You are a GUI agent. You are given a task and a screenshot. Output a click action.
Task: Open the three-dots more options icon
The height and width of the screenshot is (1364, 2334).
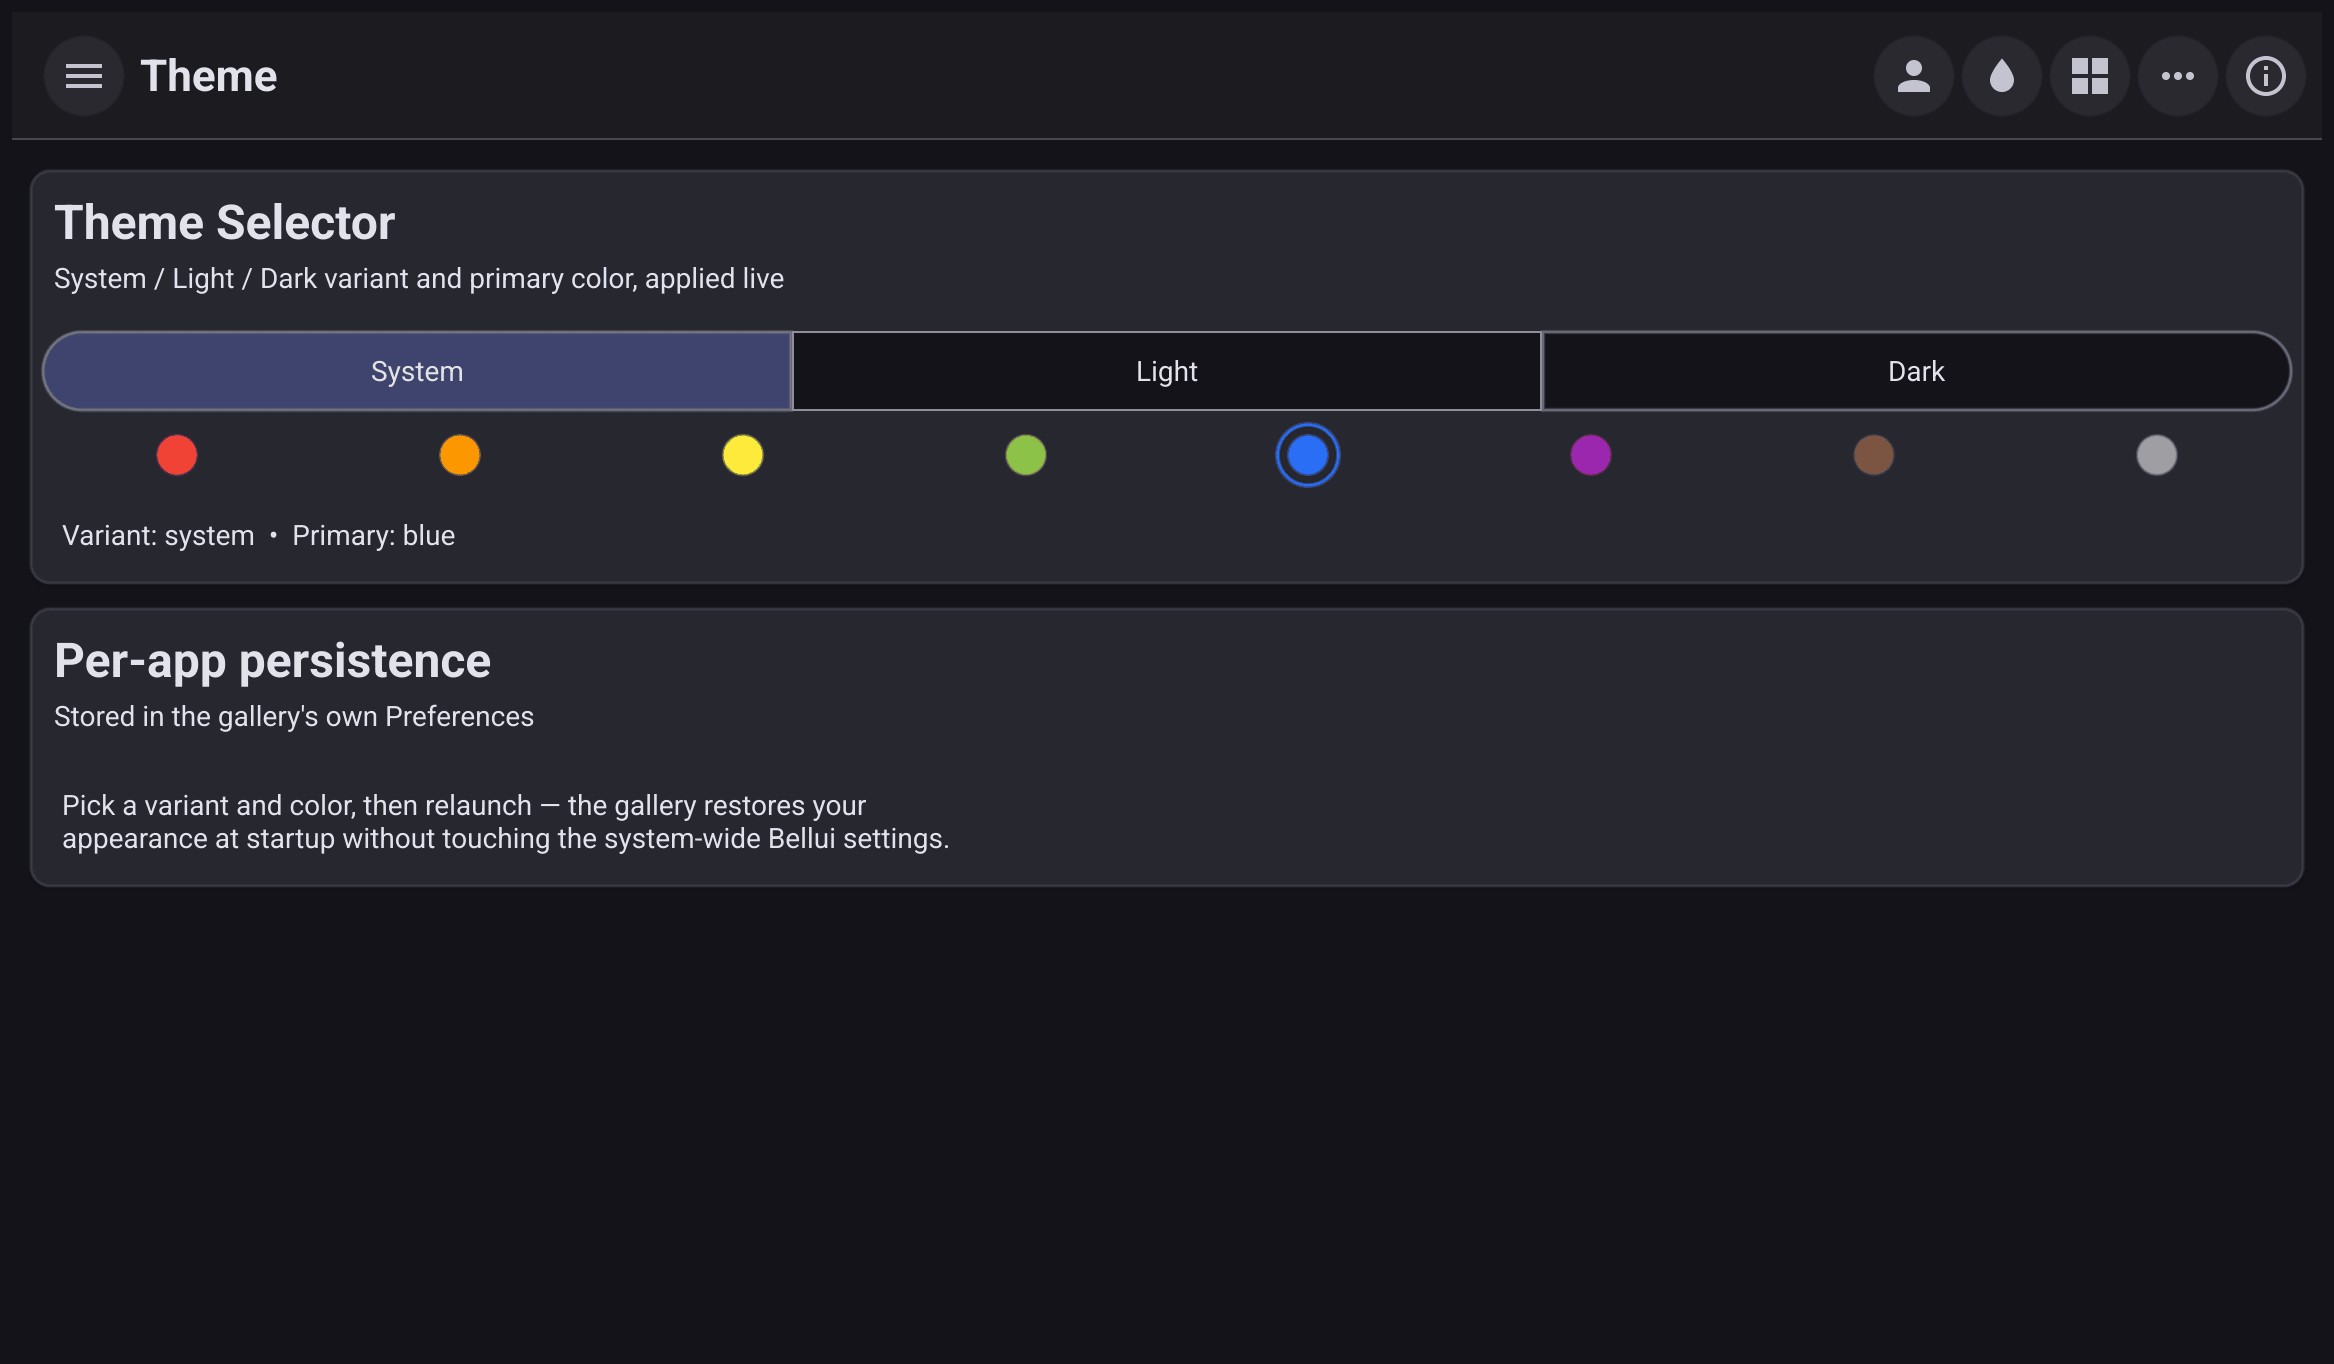pyautogui.click(x=2178, y=76)
